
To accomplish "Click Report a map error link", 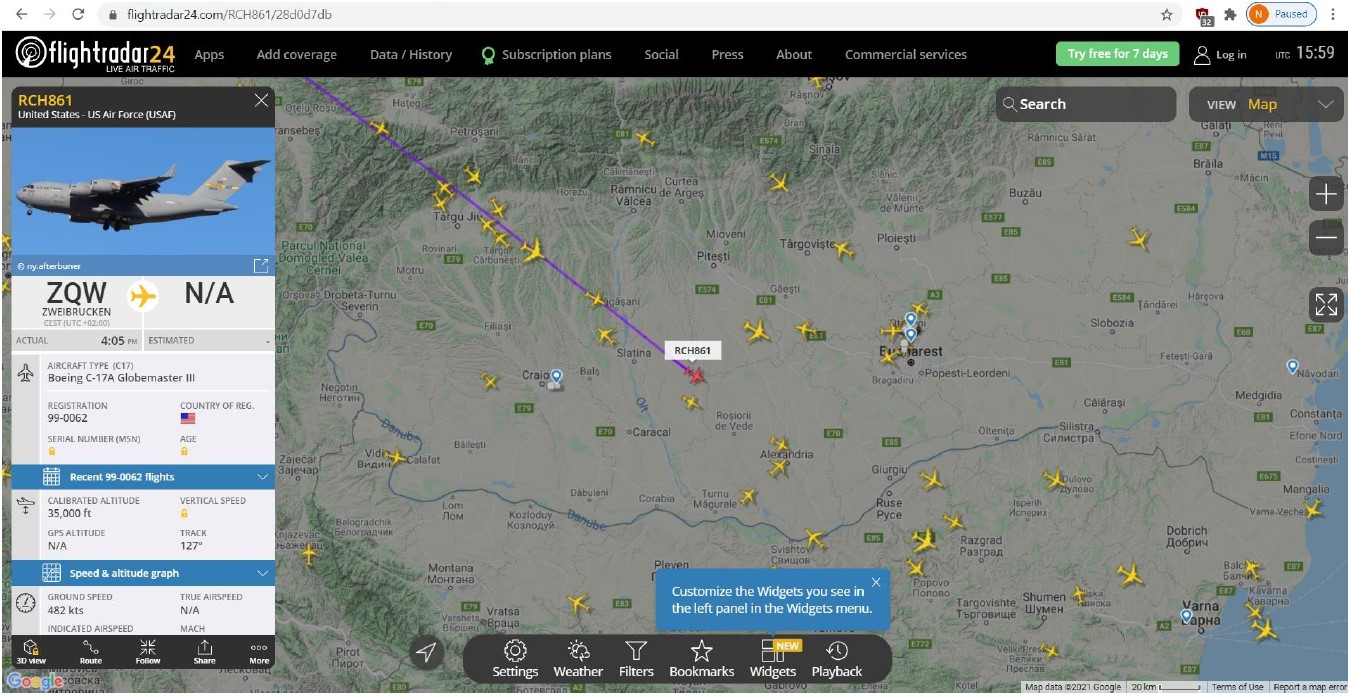I will tap(1310, 687).
